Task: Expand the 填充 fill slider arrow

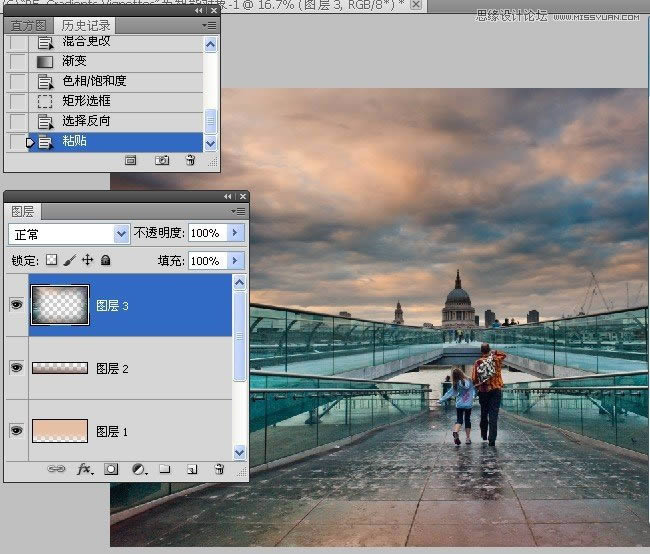Action: 236,261
